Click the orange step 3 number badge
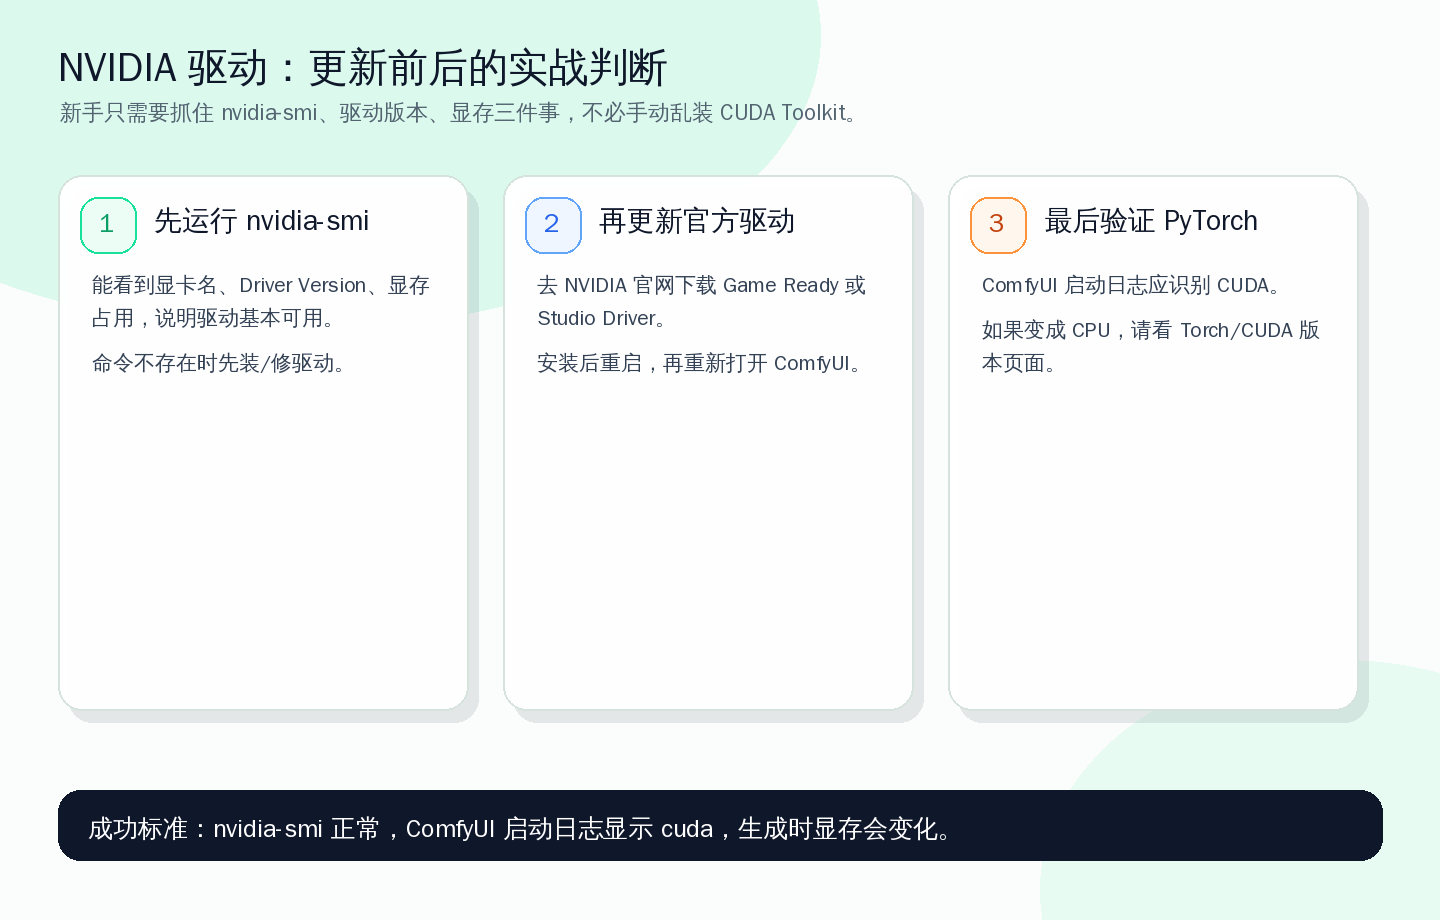 (x=998, y=225)
